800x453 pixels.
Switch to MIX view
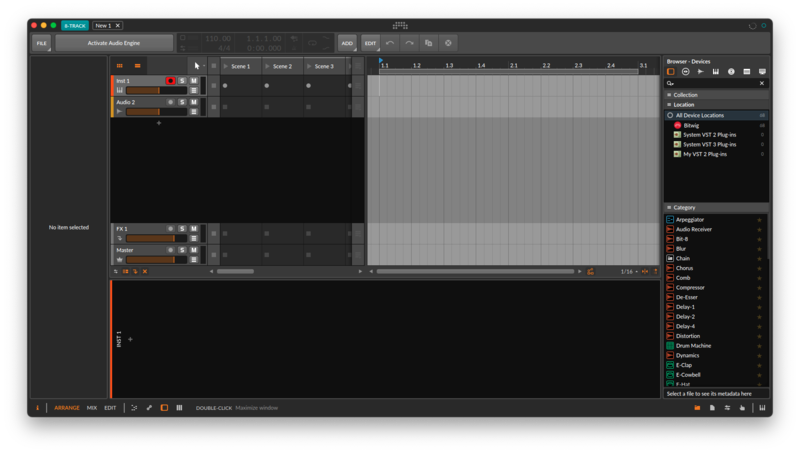pos(92,408)
